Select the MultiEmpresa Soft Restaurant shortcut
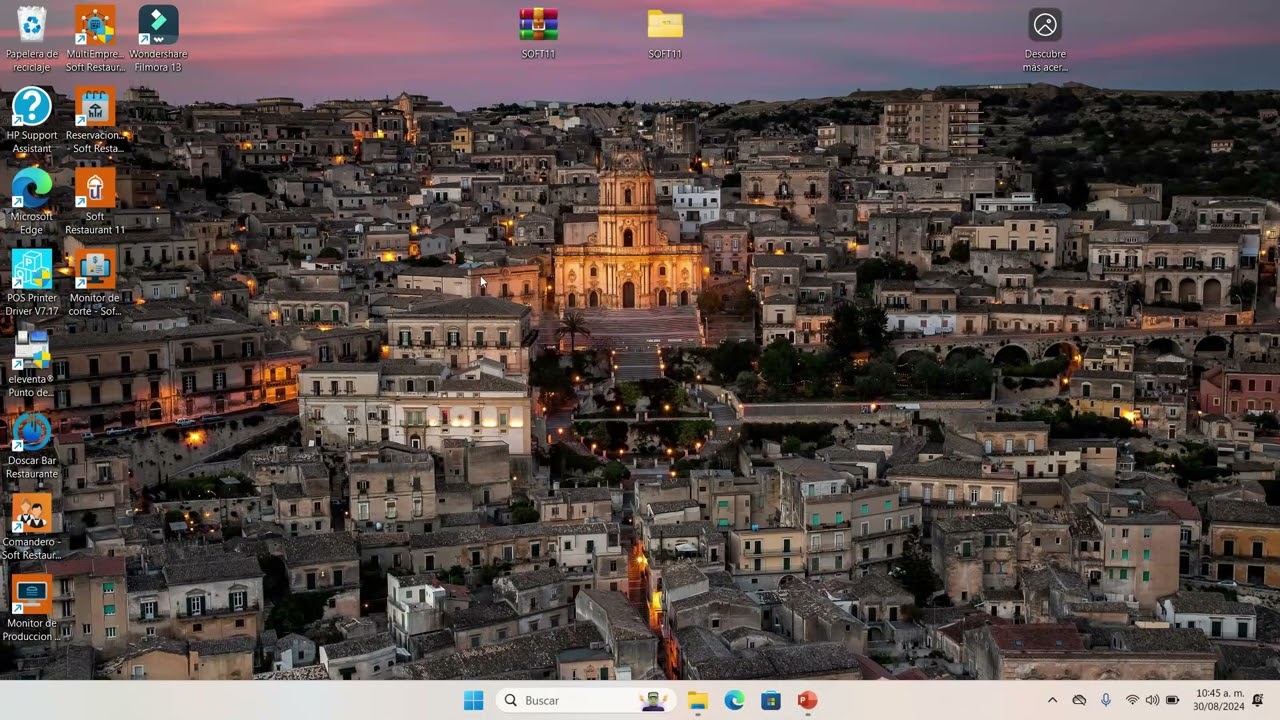The image size is (1280, 720). point(95,39)
